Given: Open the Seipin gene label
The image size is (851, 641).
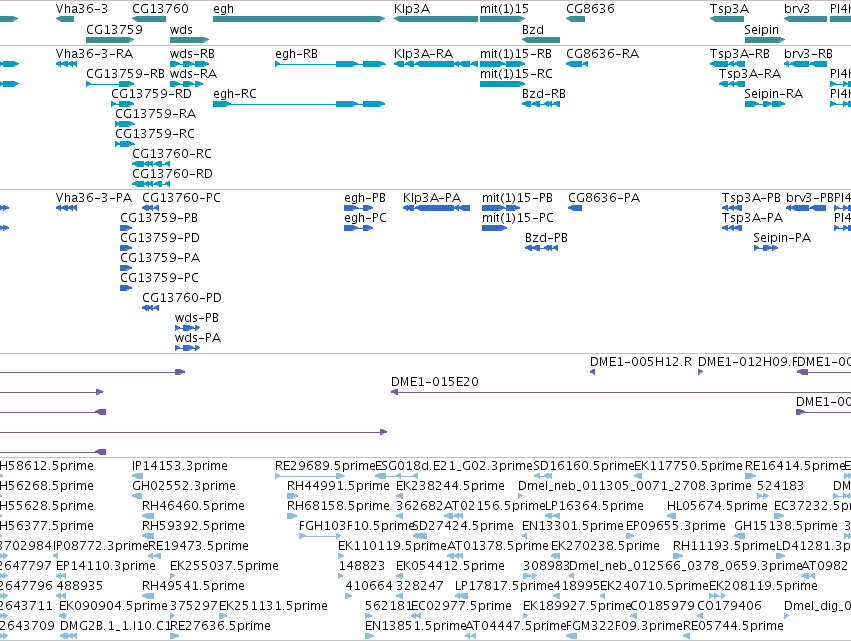Looking at the screenshot, I should tap(761, 29).
